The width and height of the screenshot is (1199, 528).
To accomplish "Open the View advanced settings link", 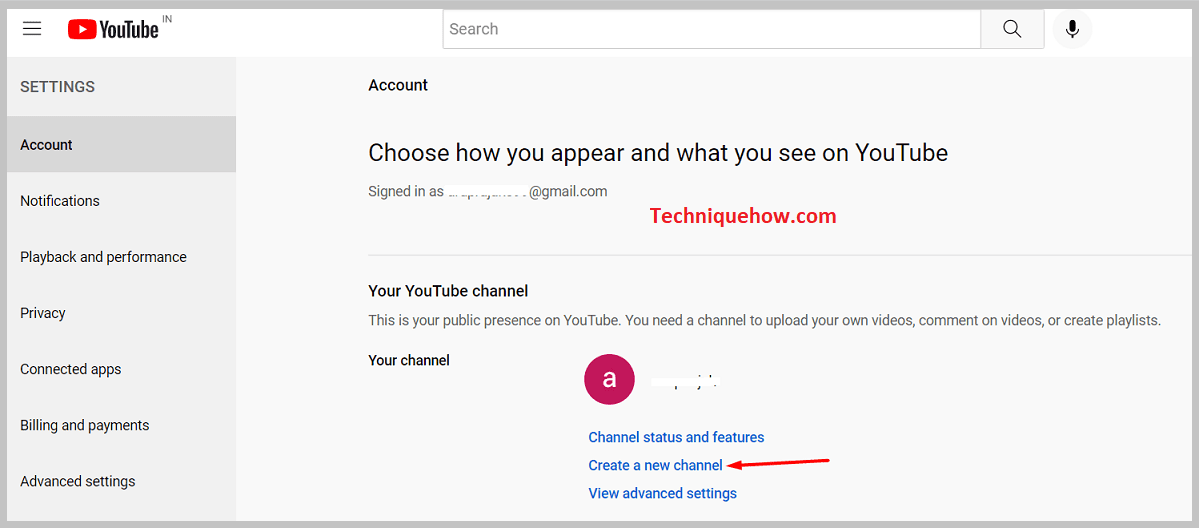I will tap(662, 493).
